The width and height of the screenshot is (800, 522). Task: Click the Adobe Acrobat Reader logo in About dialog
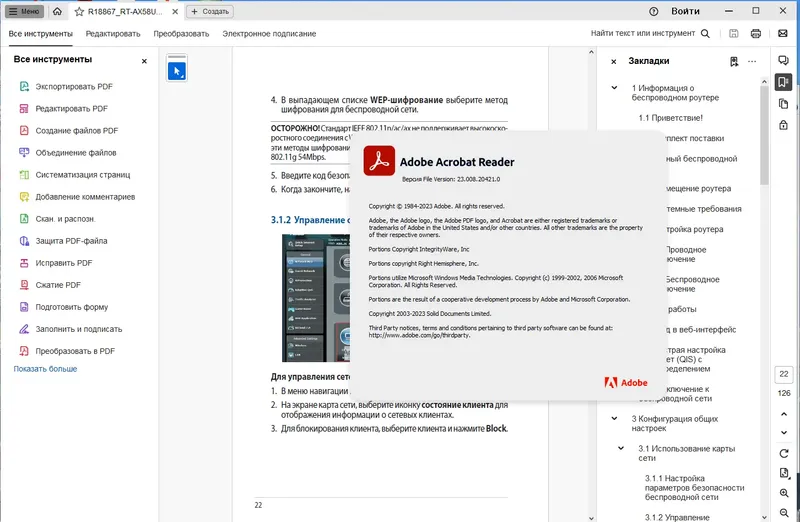(379, 161)
